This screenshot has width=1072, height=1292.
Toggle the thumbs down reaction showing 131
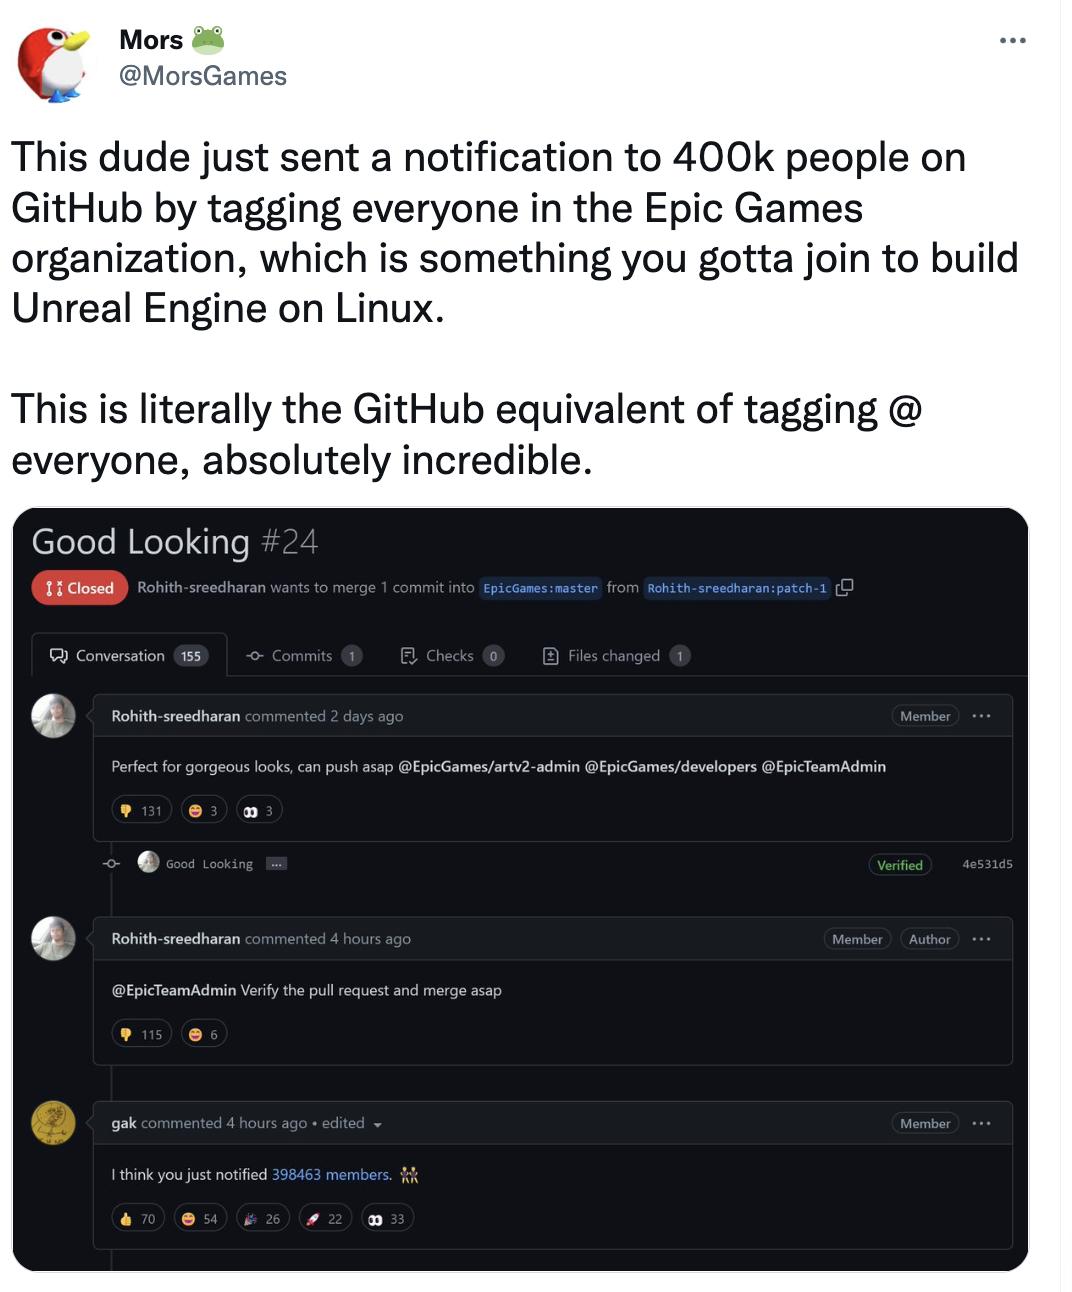[x=141, y=810]
